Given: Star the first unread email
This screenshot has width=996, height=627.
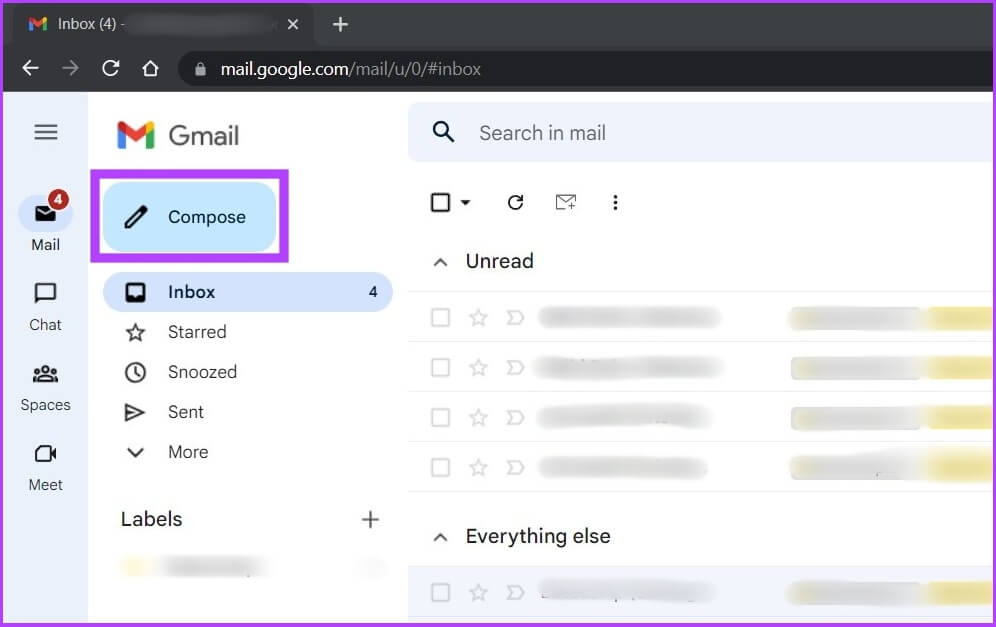Looking at the screenshot, I should coord(478,317).
